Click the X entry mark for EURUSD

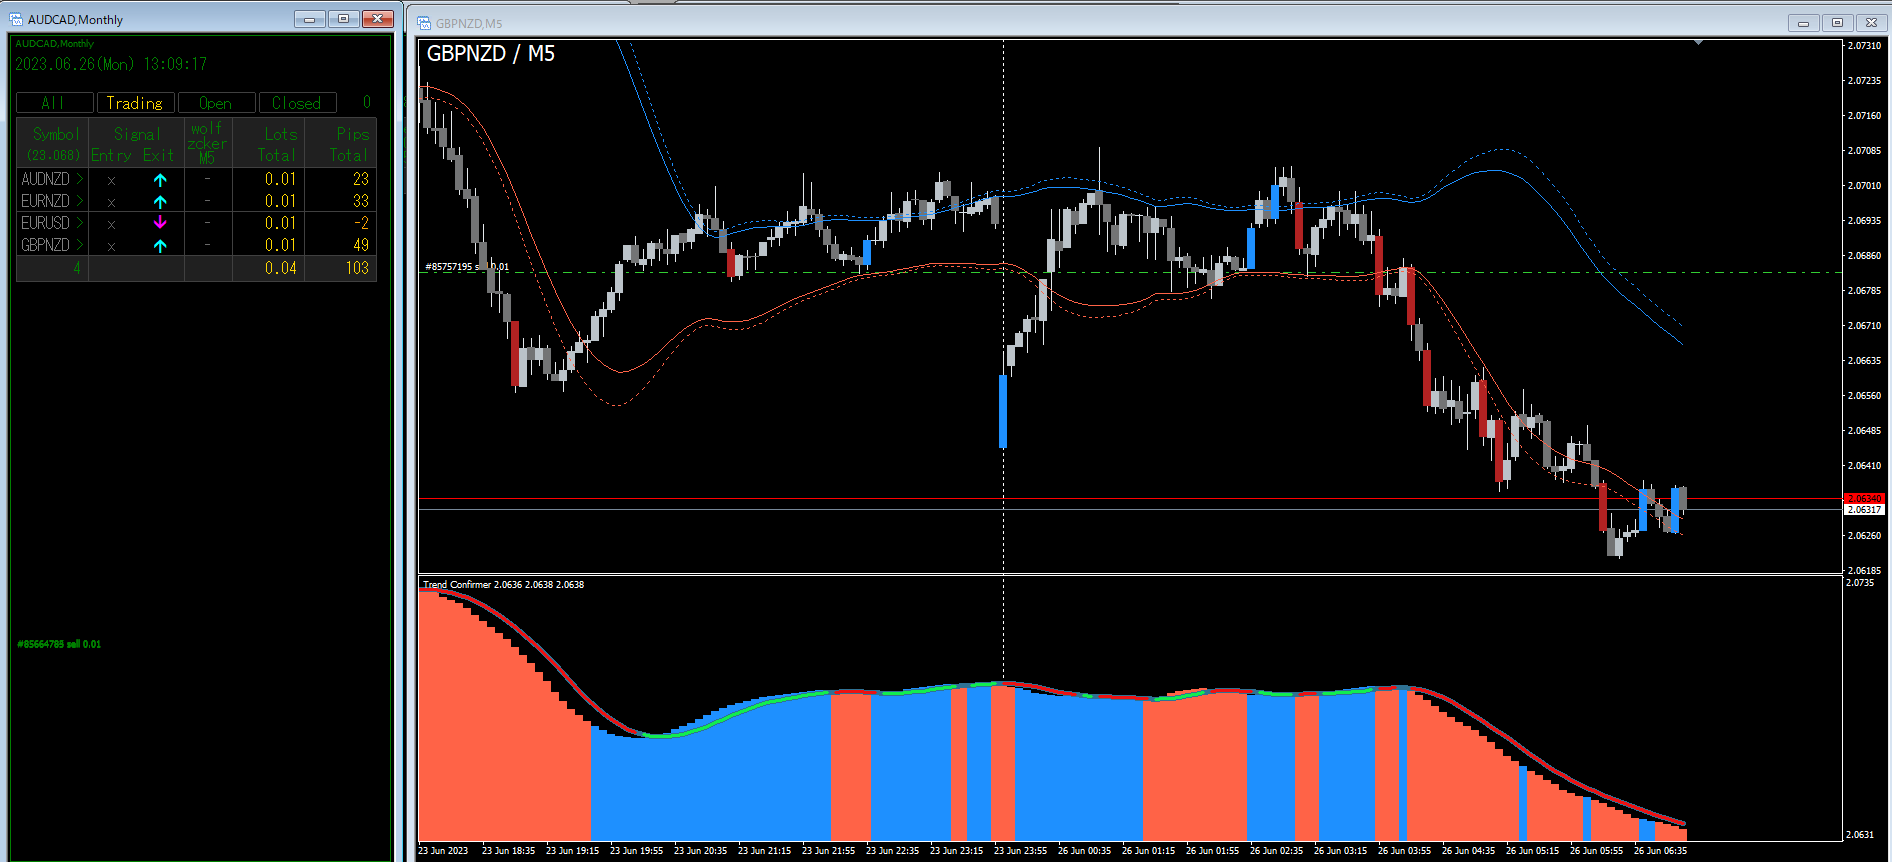[x=111, y=224]
